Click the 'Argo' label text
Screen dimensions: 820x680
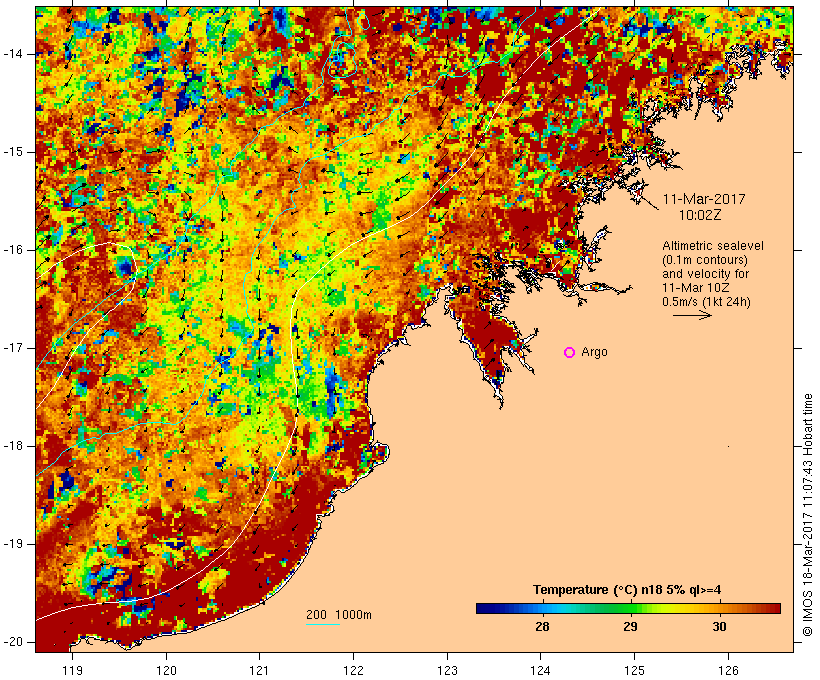coord(595,353)
